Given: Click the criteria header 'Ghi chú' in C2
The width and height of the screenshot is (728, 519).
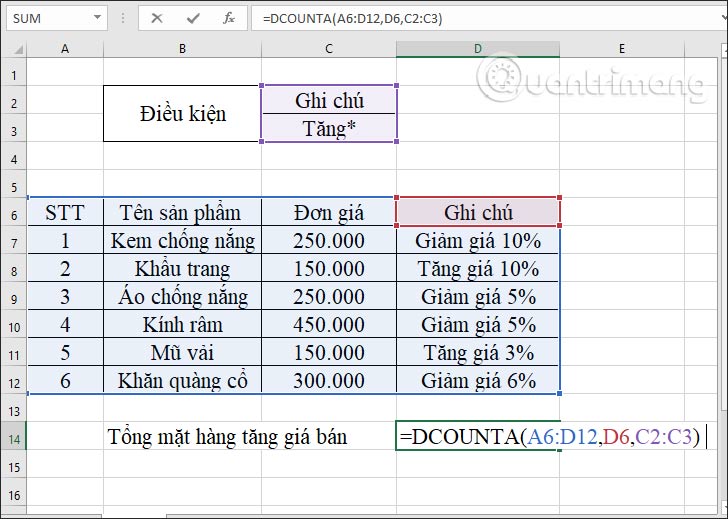Looking at the screenshot, I should pos(329,100).
